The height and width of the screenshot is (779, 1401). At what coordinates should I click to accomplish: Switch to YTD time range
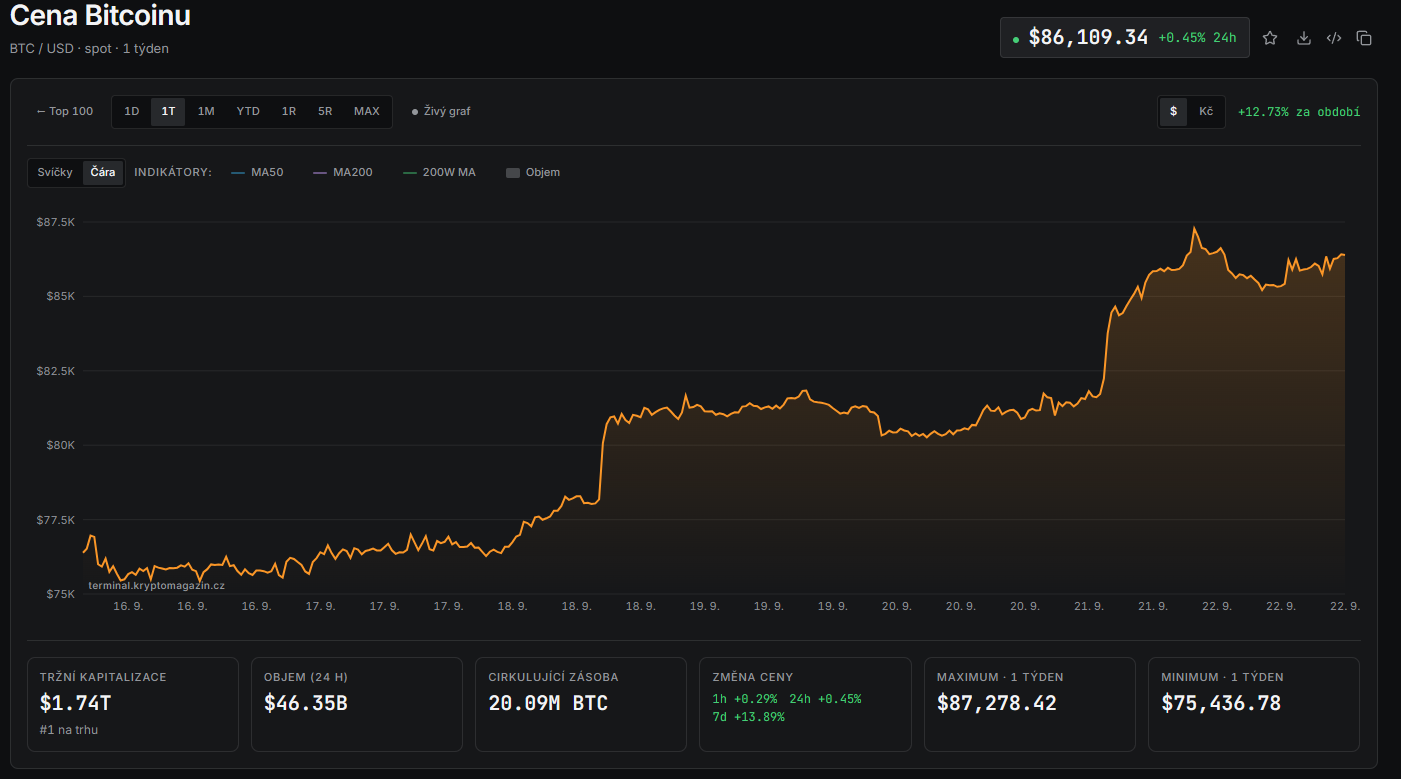point(248,111)
